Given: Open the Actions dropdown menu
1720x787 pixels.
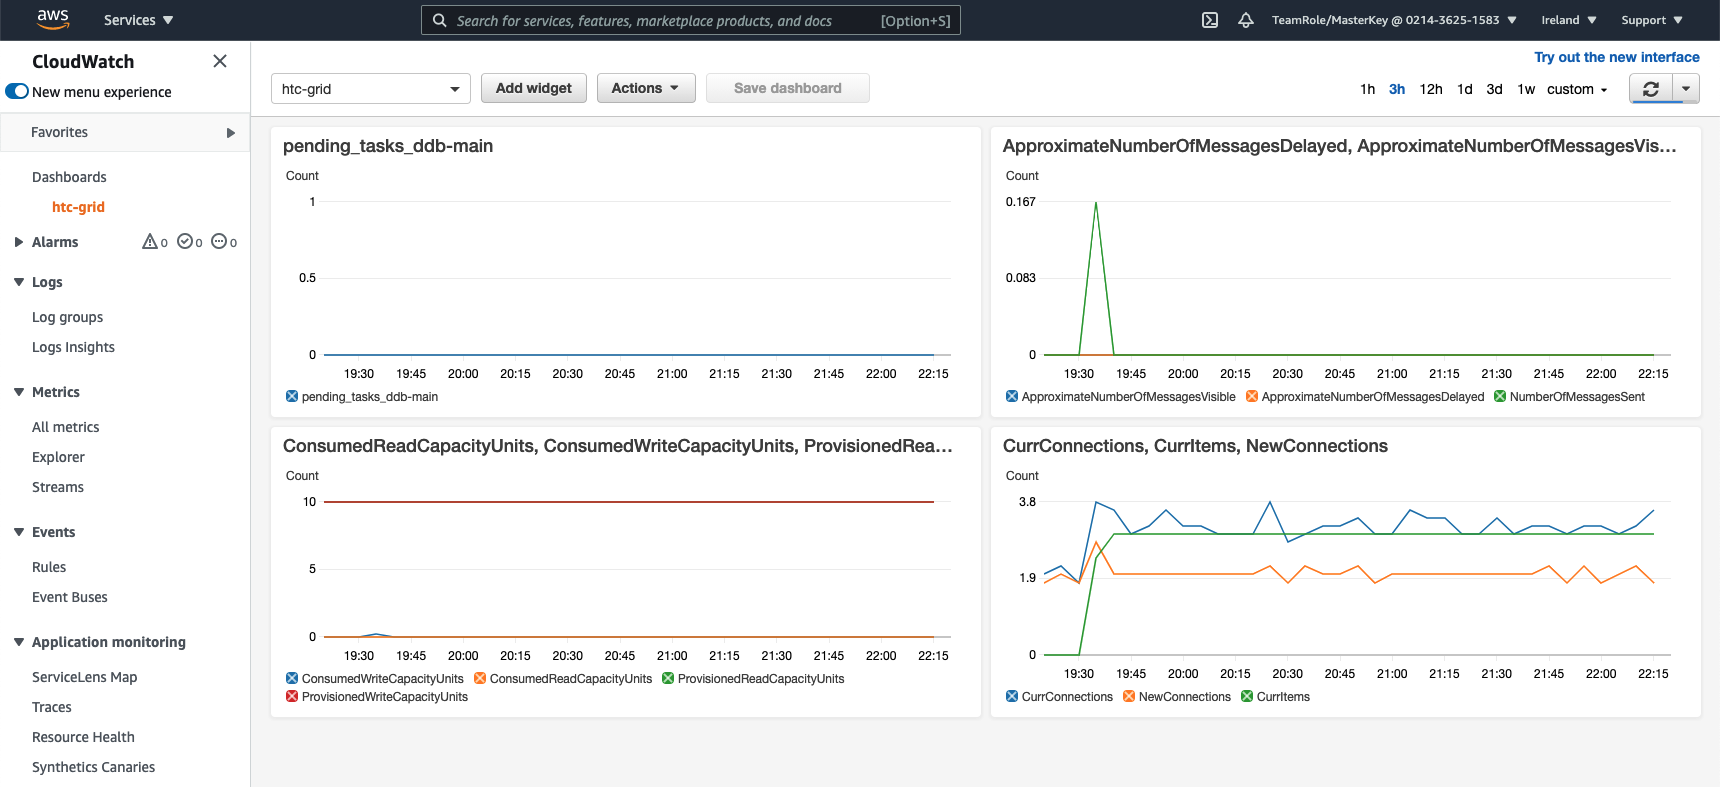Looking at the screenshot, I should [x=645, y=88].
